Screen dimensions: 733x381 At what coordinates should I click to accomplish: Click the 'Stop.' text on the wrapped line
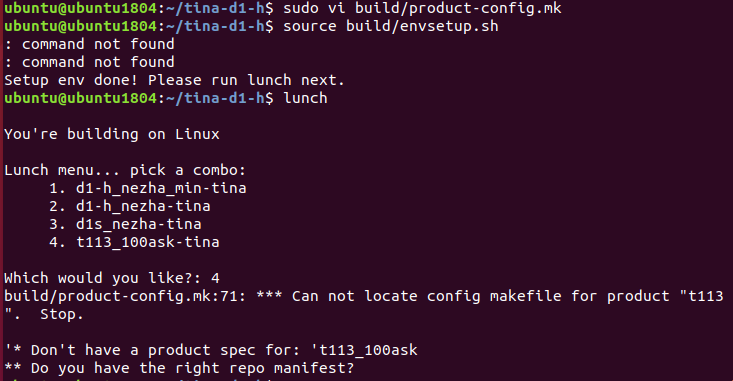[62, 314]
